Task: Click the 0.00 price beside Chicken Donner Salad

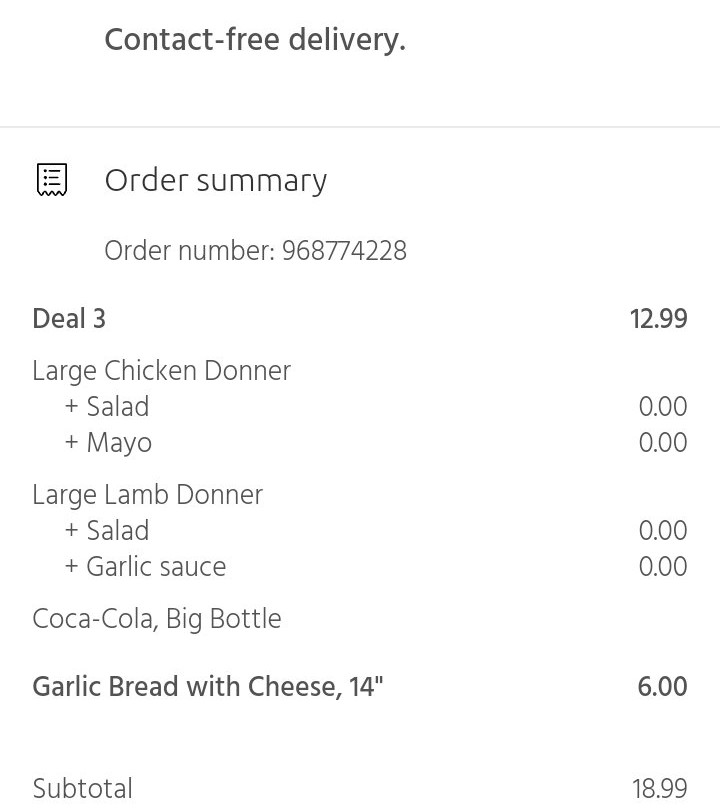Action: coord(662,407)
